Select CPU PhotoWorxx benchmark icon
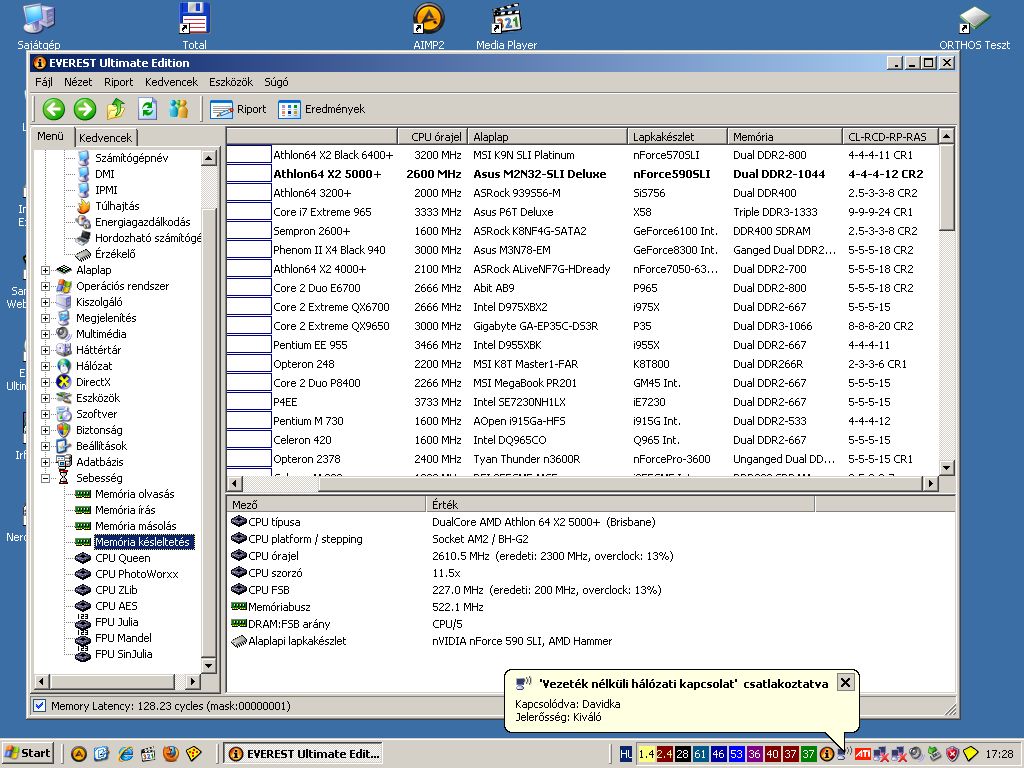Screen dimensions: 1024x768 [x=83, y=574]
